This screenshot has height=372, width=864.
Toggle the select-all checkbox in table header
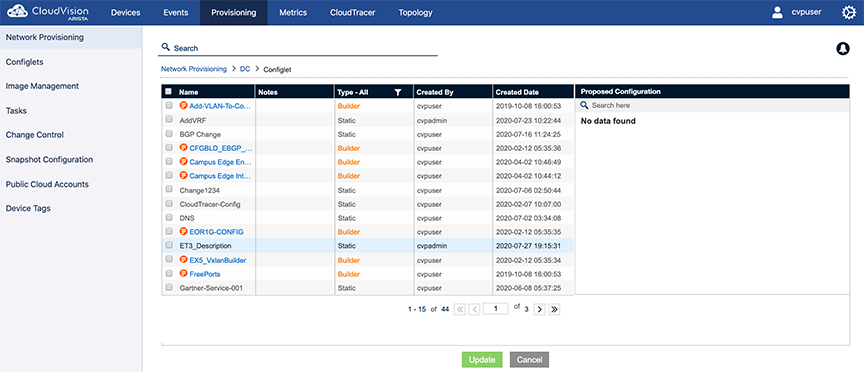click(169, 92)
